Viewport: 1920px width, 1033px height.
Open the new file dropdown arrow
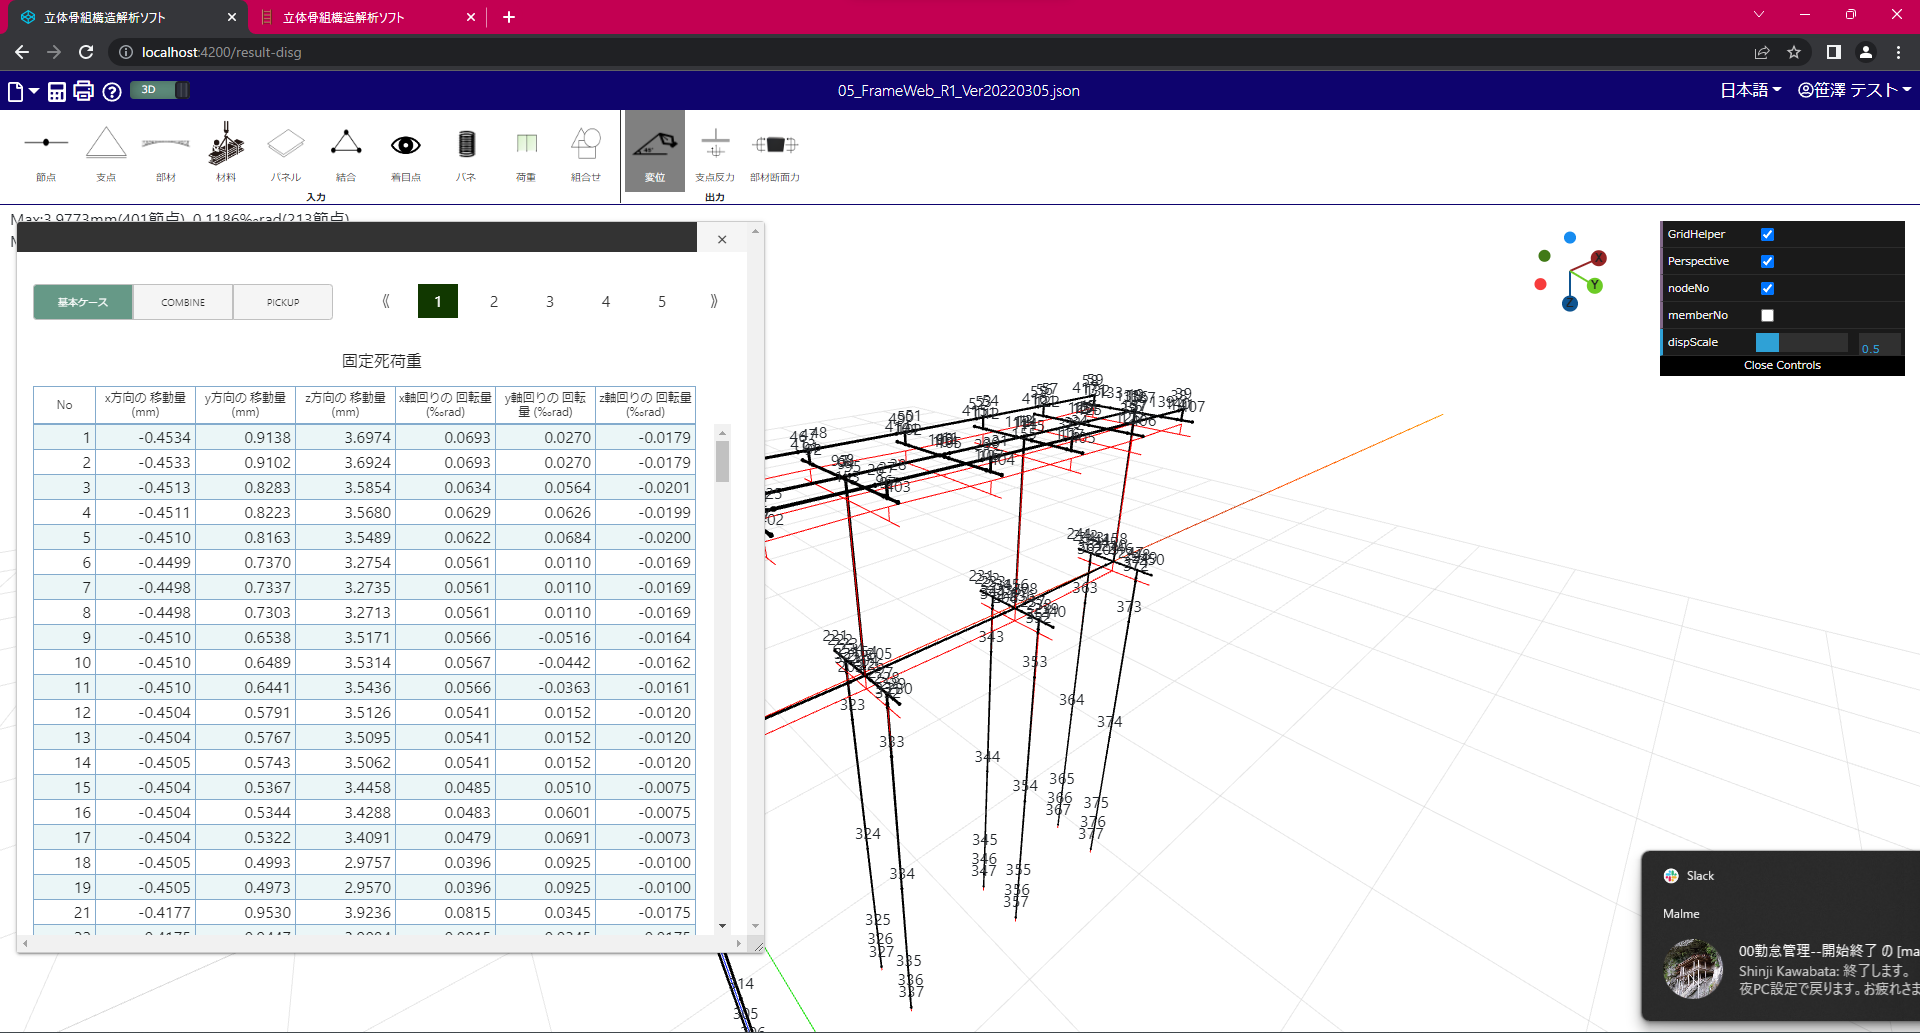click(x=31, y=91)
